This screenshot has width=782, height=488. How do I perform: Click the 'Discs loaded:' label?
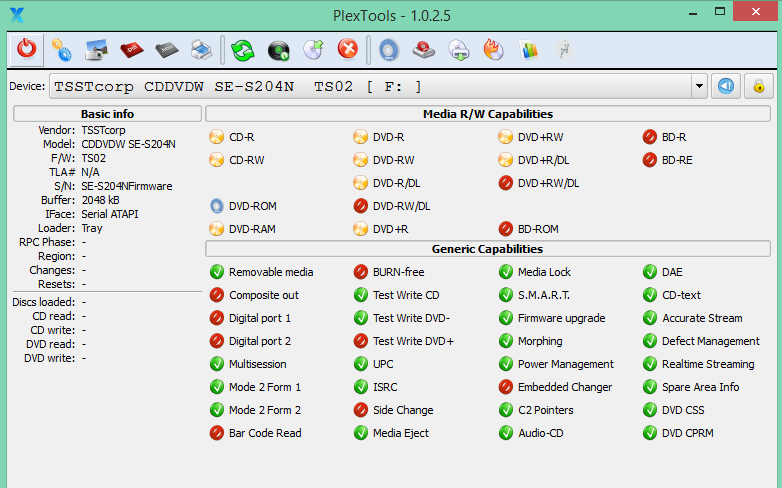tap(43, 302)
